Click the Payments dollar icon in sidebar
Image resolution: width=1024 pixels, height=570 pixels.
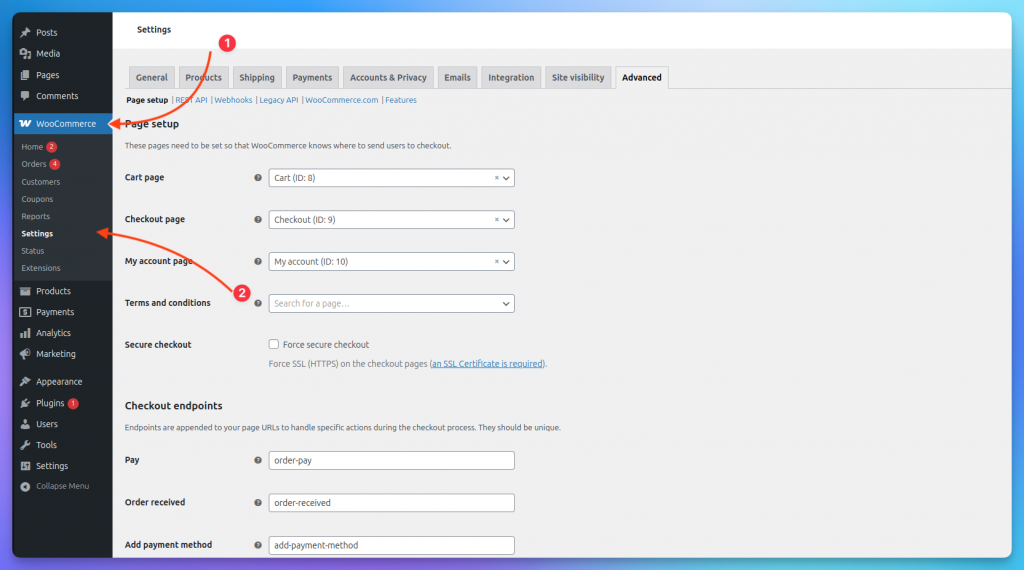click(x=25, y=312)
